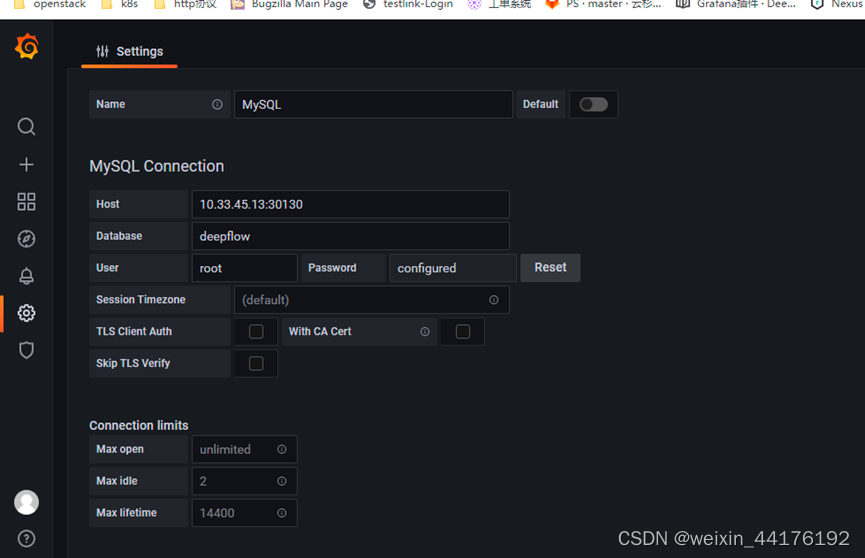Open the Explore compass icon
Viewport: 865px width, 558px height.
click(26, 239)
